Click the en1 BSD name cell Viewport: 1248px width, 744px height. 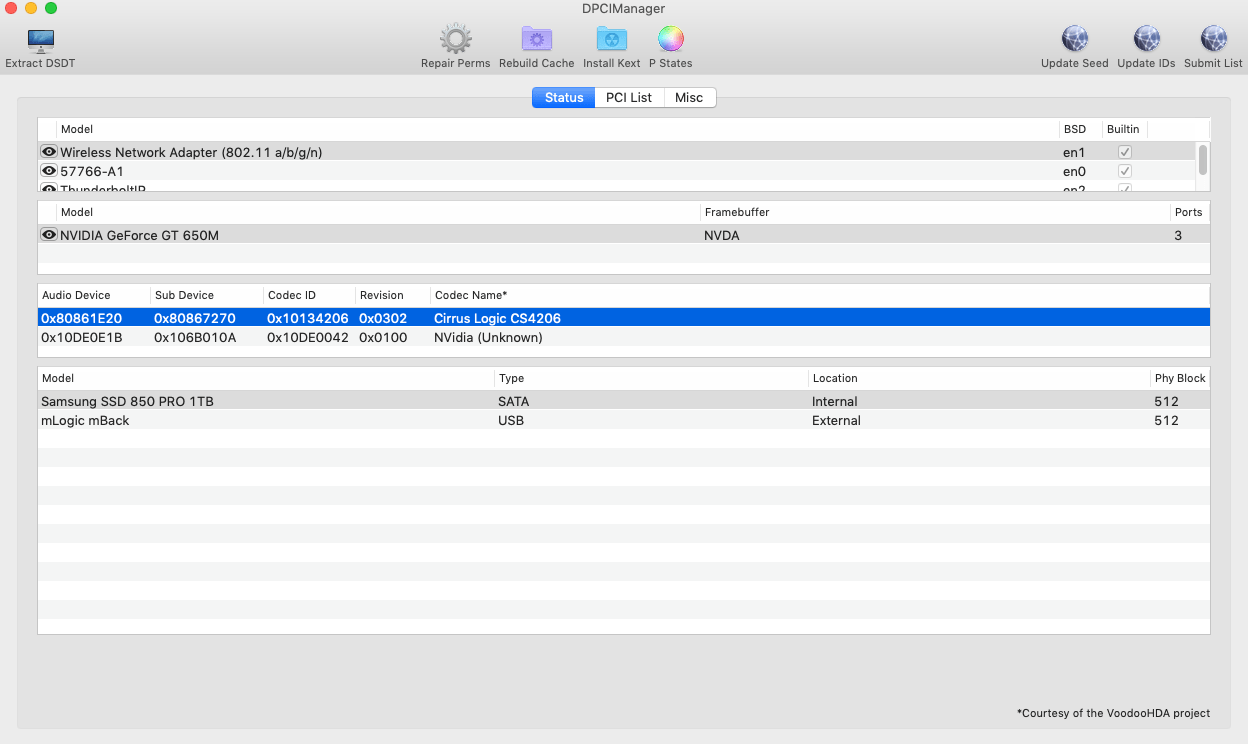(1074, 152)
